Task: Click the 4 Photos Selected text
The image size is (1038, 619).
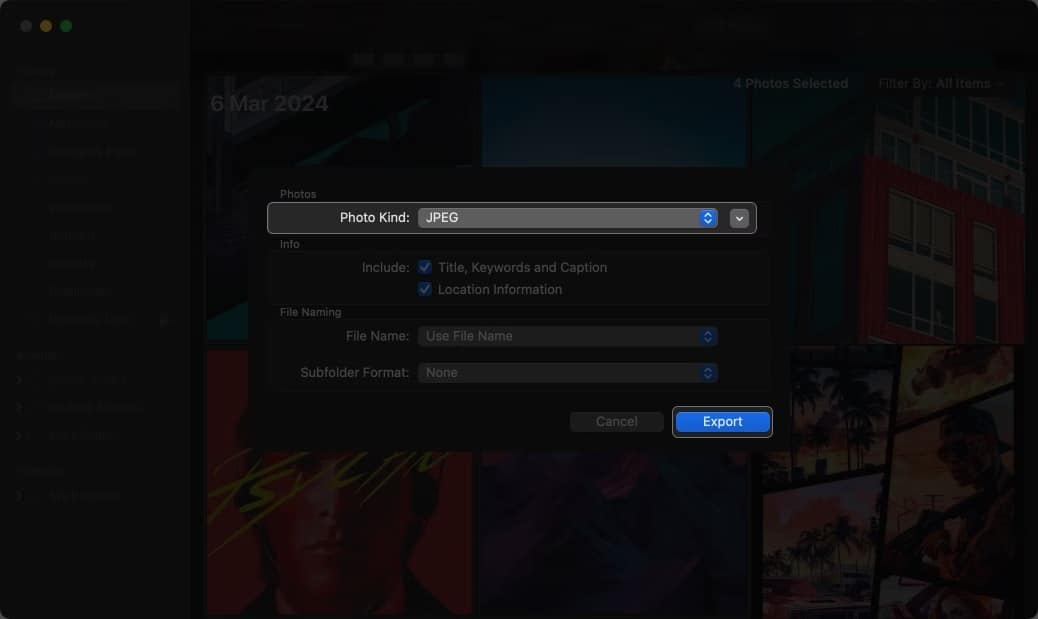Action: tap(790, 83)
